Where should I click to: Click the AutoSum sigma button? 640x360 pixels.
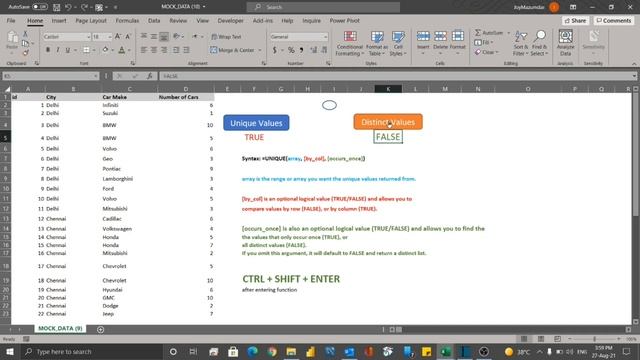point(489,32)
